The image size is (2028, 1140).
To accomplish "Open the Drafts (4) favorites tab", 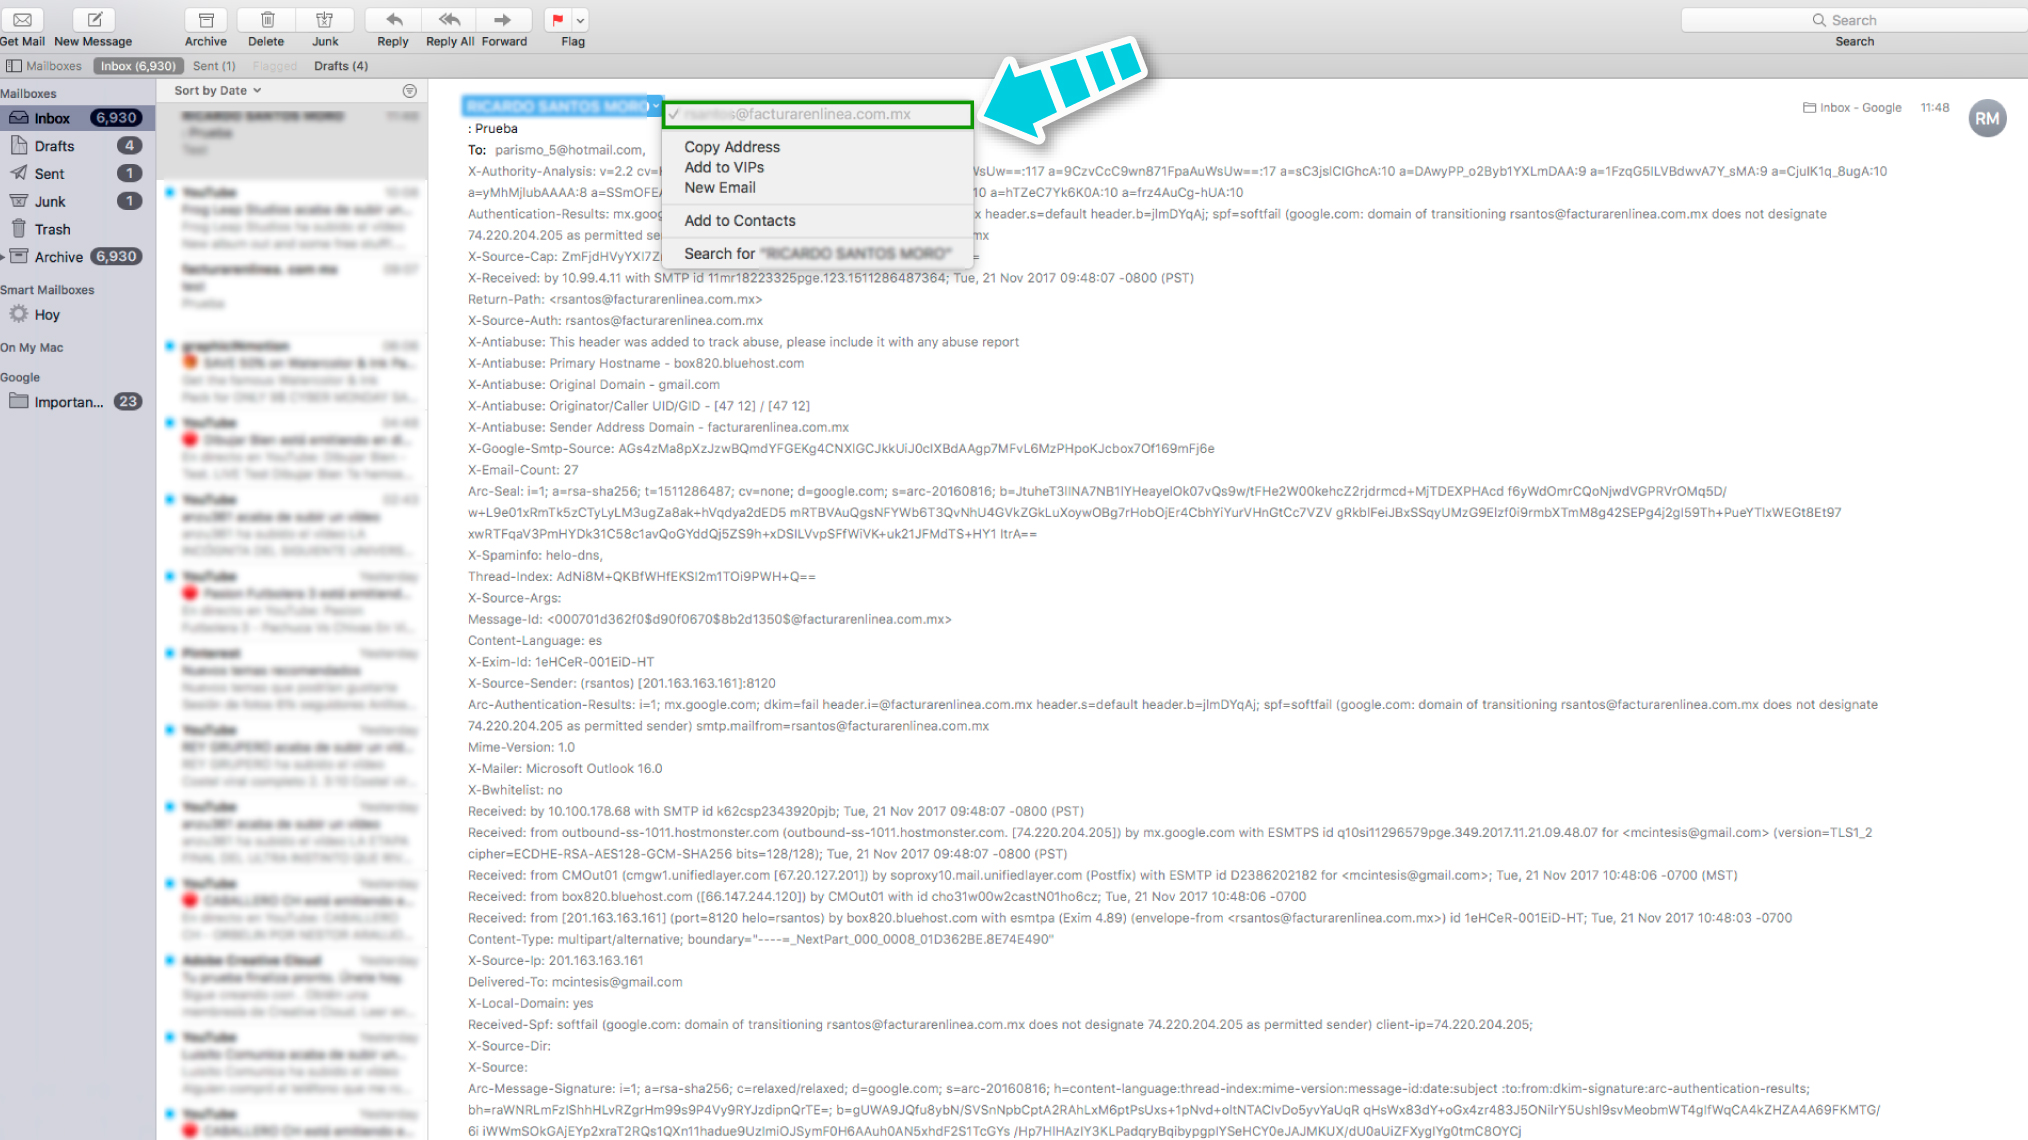I will pyautogui.click(x=341, y=66).
